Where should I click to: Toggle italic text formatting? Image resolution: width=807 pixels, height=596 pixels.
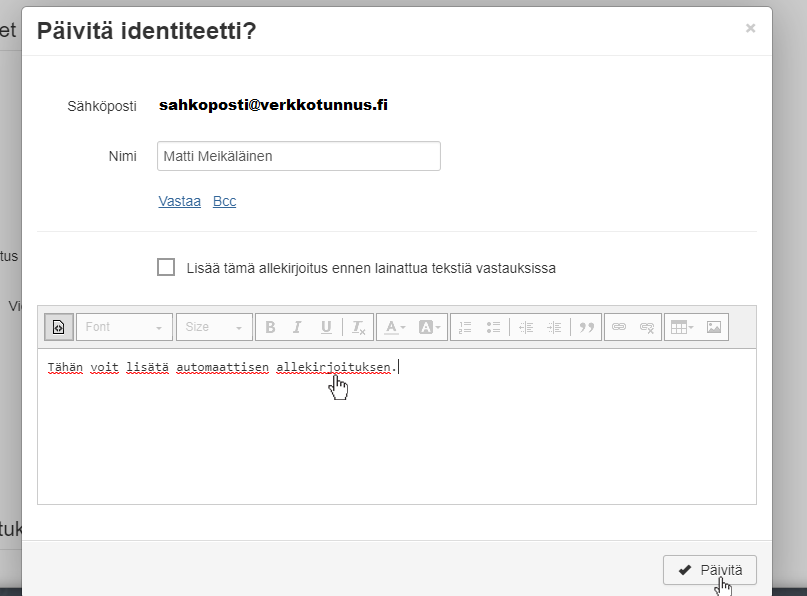pos(297,327)
